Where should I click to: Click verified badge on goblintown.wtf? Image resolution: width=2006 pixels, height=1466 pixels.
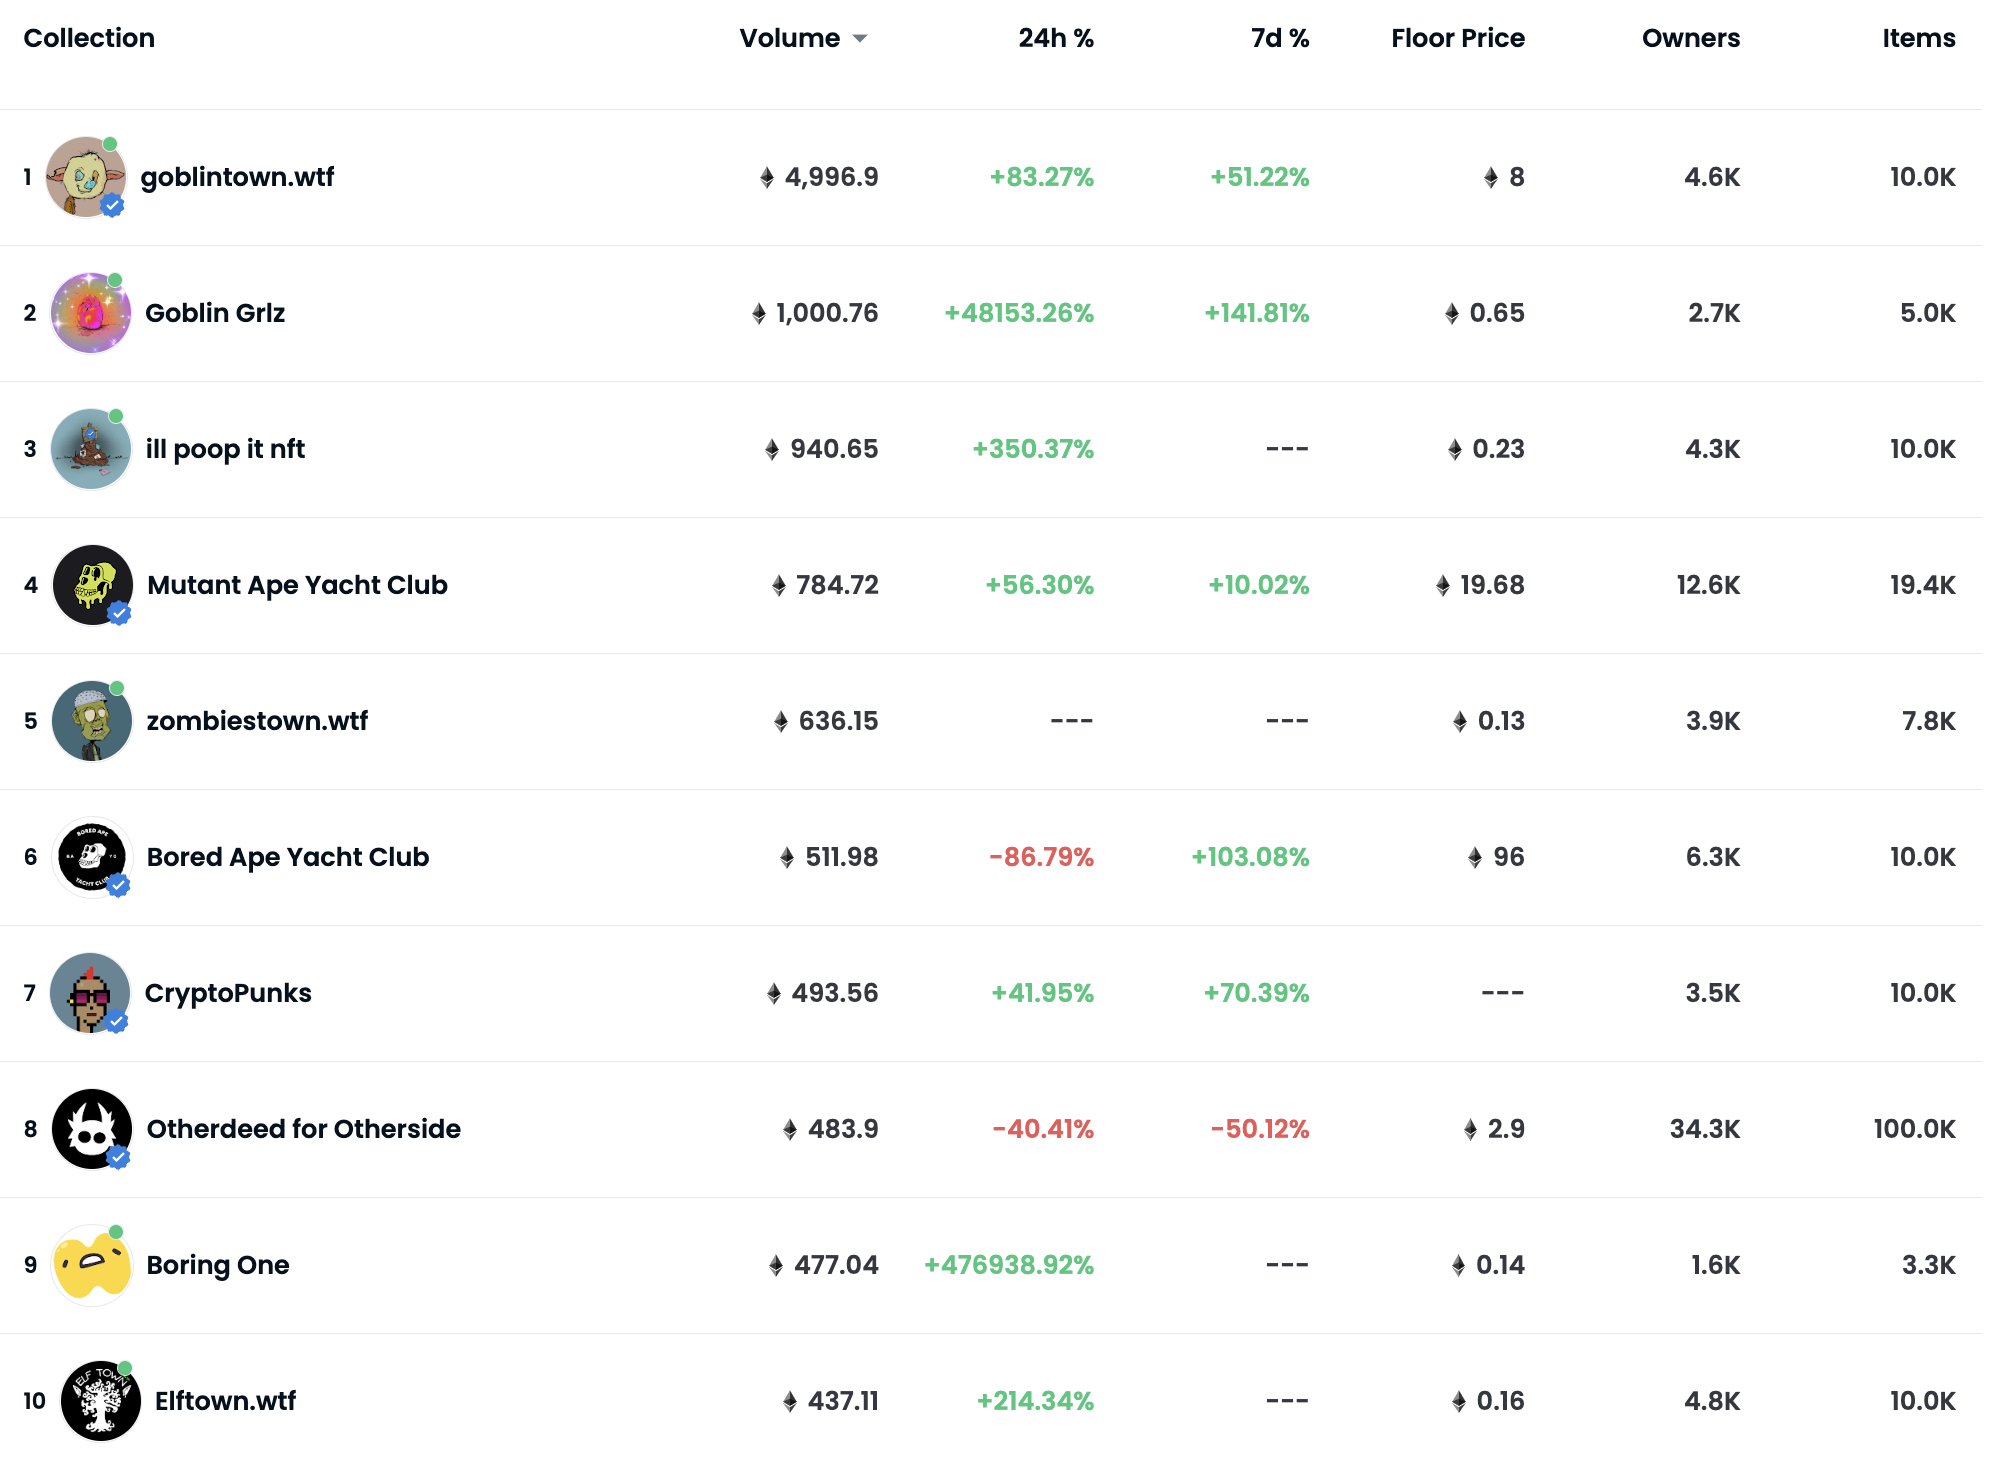[x=112, y=205]
